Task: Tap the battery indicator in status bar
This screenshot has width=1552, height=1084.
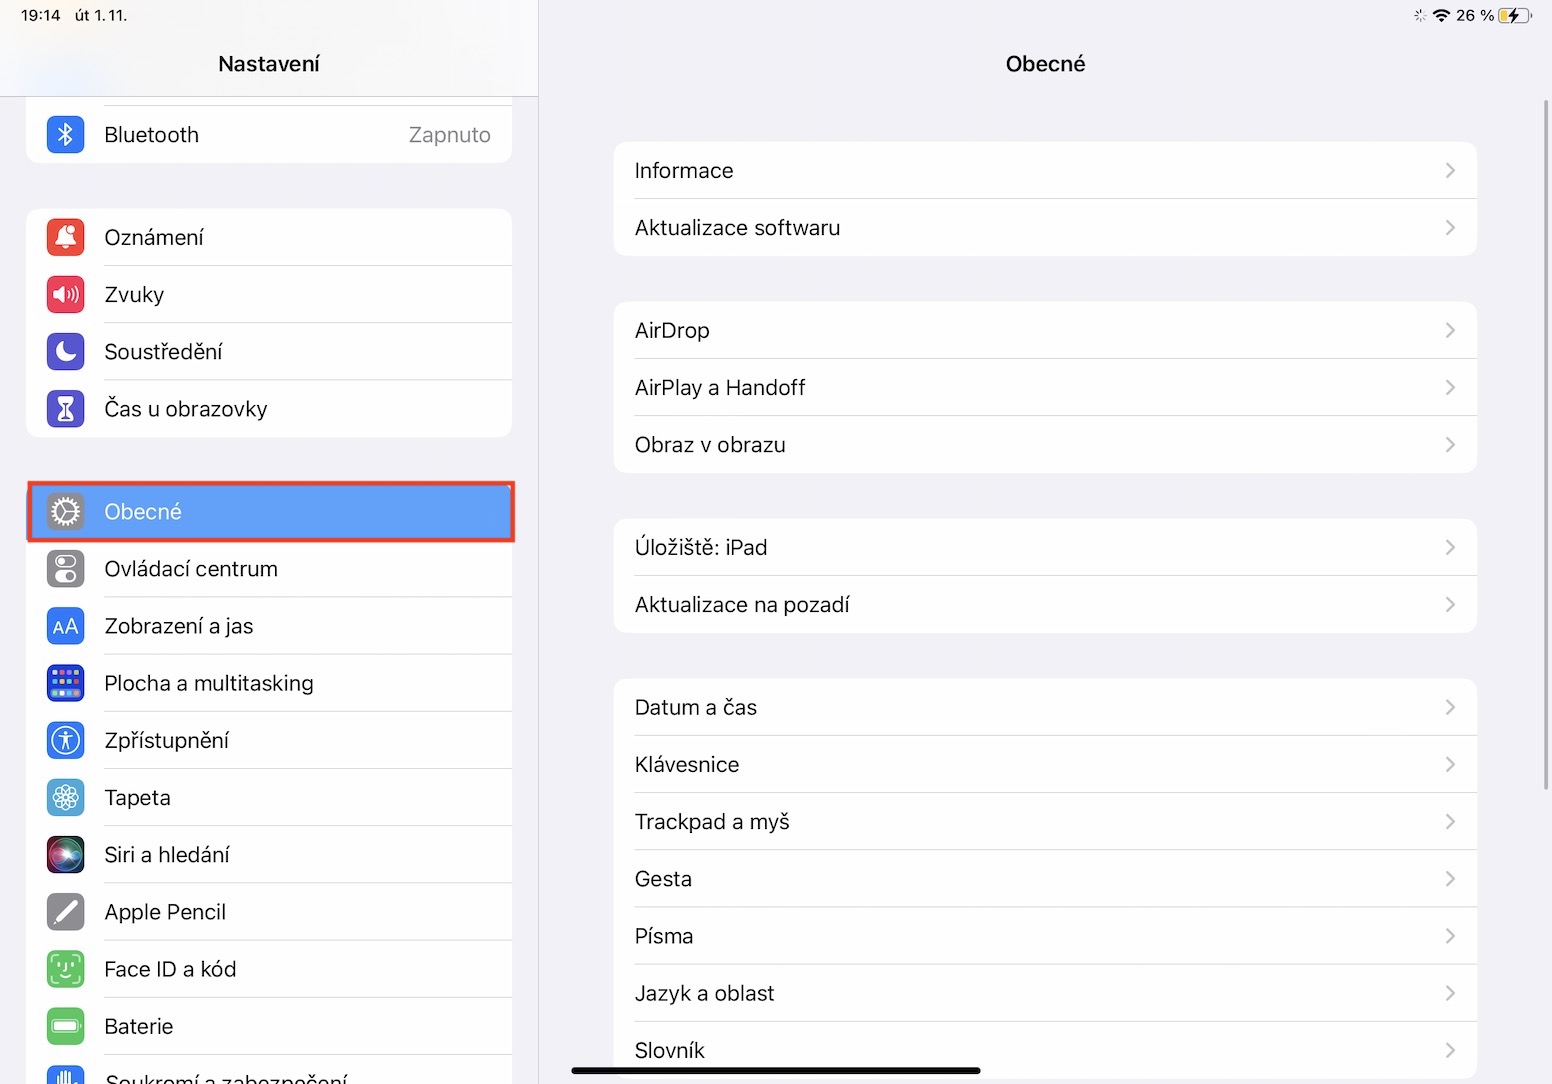Action: tap(1515, 15)
